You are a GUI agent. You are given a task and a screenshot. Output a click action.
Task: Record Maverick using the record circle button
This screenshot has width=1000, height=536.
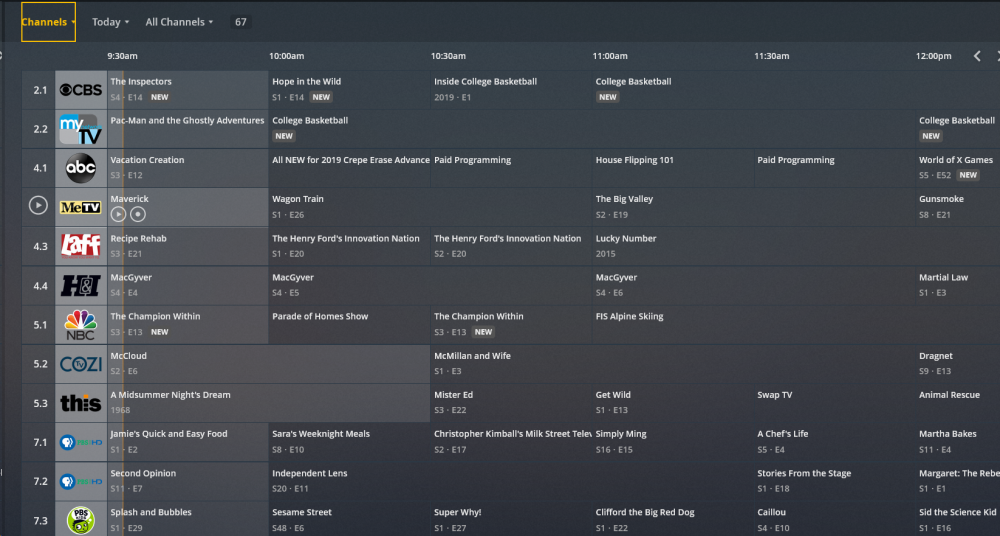tap(138, 214)
